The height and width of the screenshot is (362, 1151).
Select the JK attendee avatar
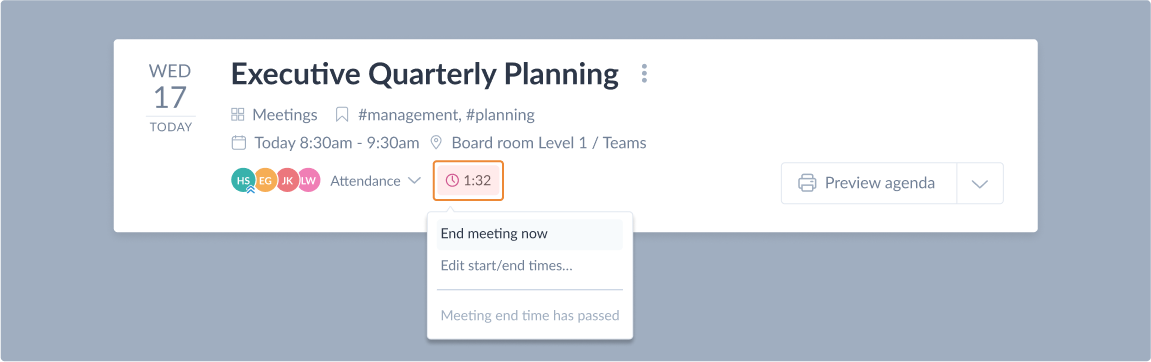287,180
